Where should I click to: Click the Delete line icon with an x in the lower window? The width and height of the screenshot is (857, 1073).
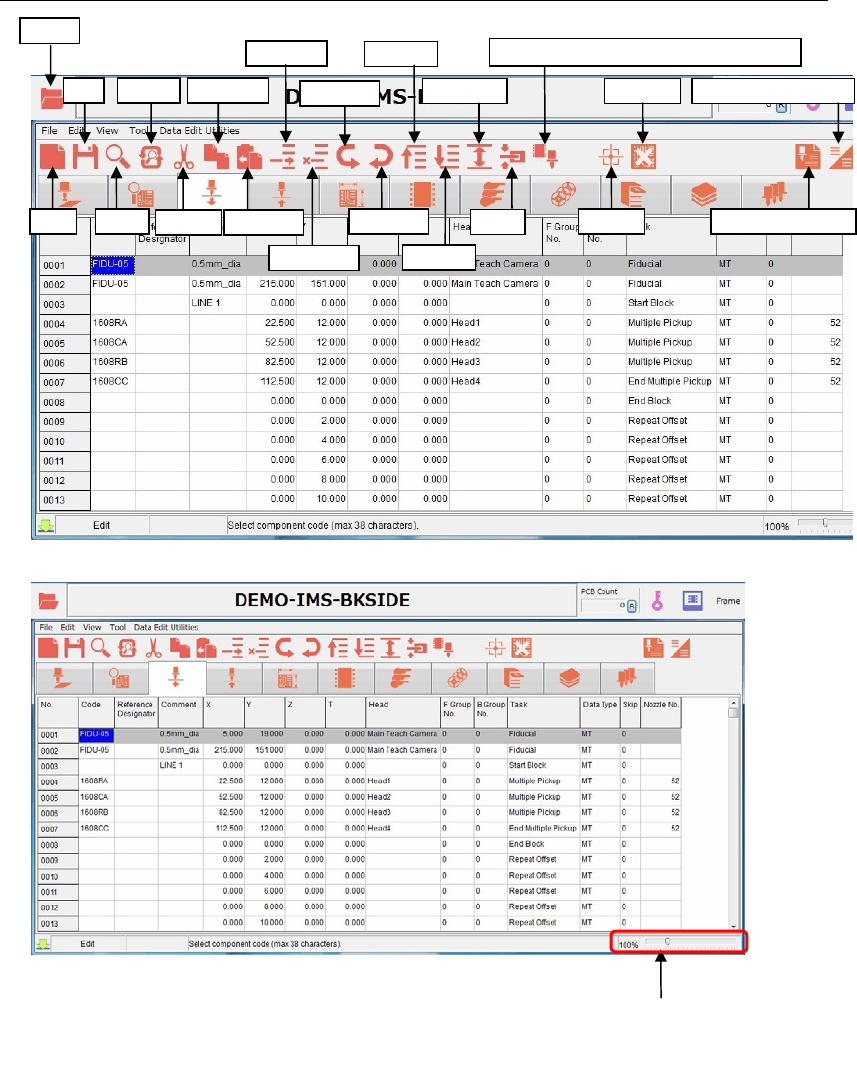pos(259,647)
